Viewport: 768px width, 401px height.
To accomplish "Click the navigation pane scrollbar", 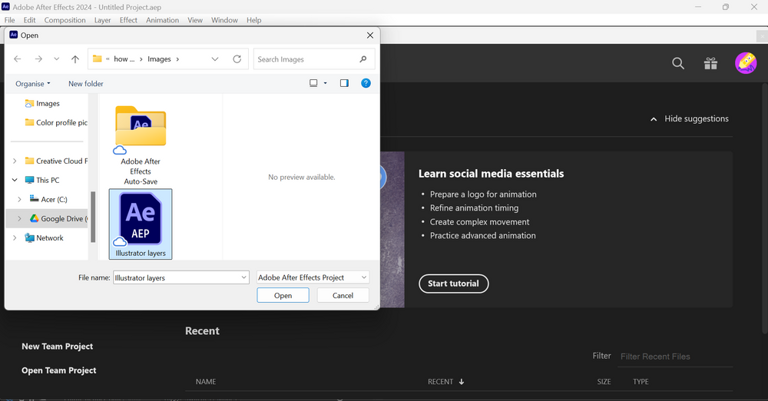I will (x=93, y=216).
